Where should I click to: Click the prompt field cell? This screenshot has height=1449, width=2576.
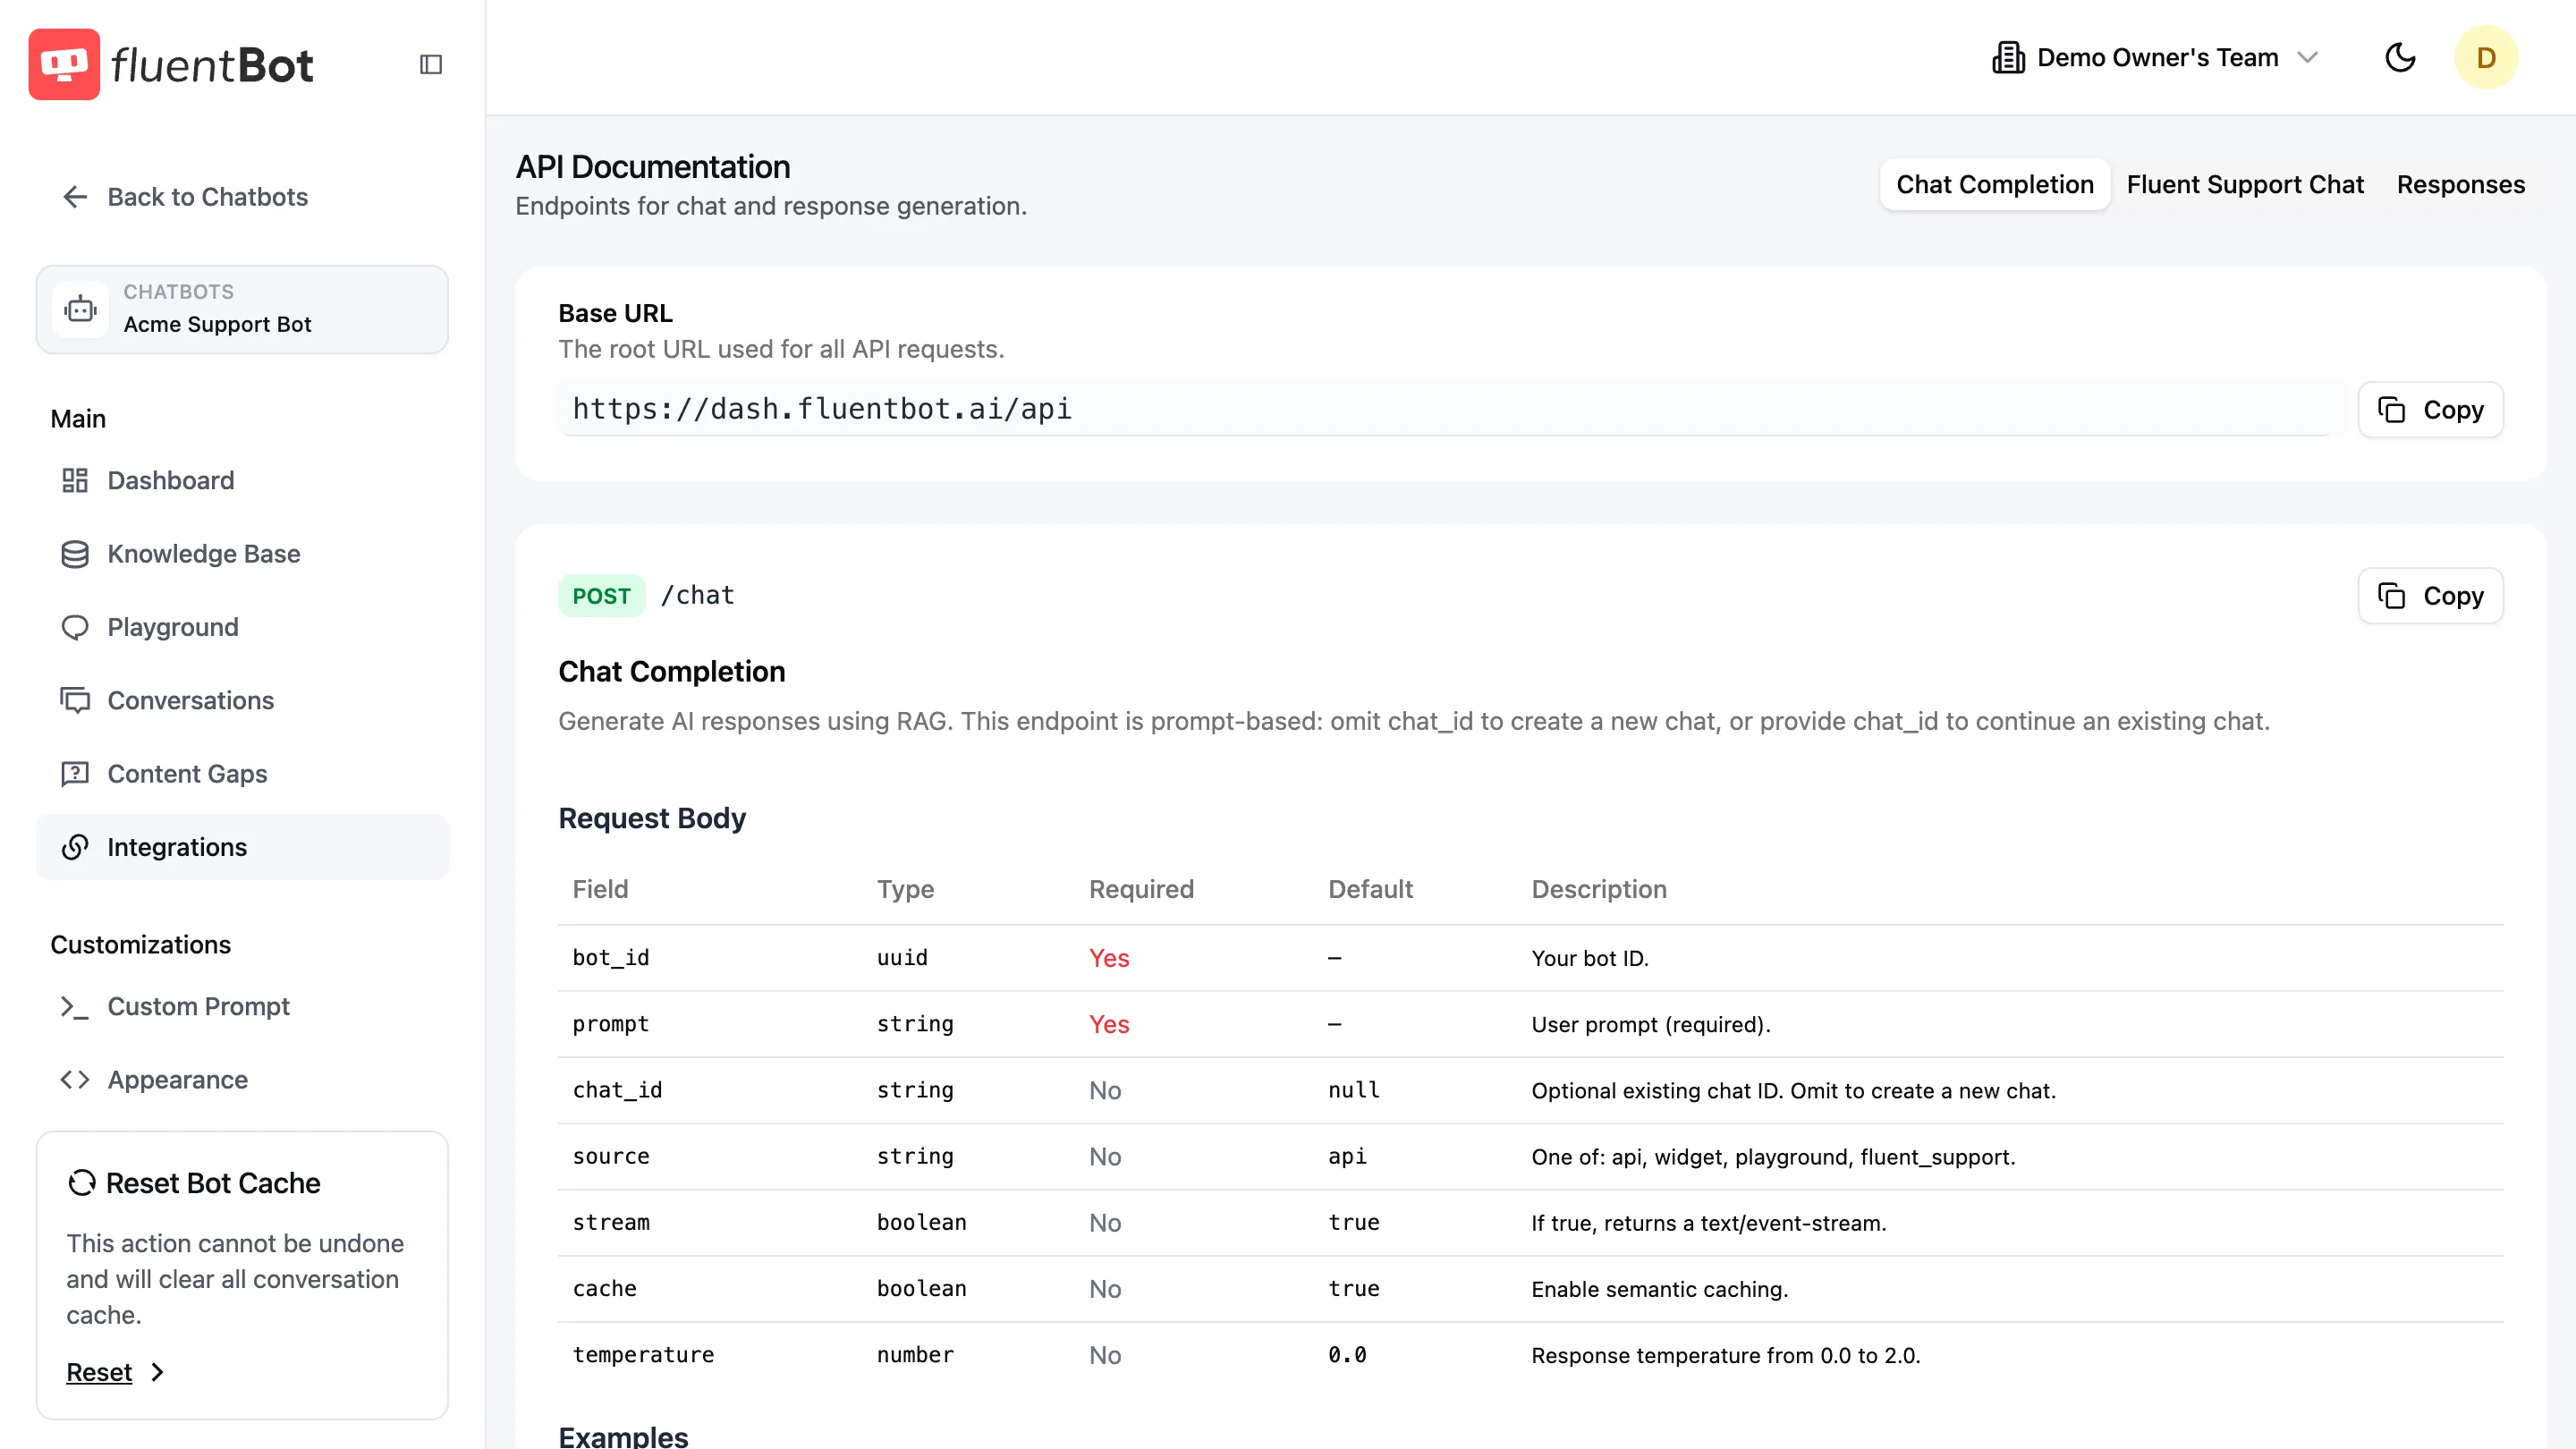[x=611, y=1024]
